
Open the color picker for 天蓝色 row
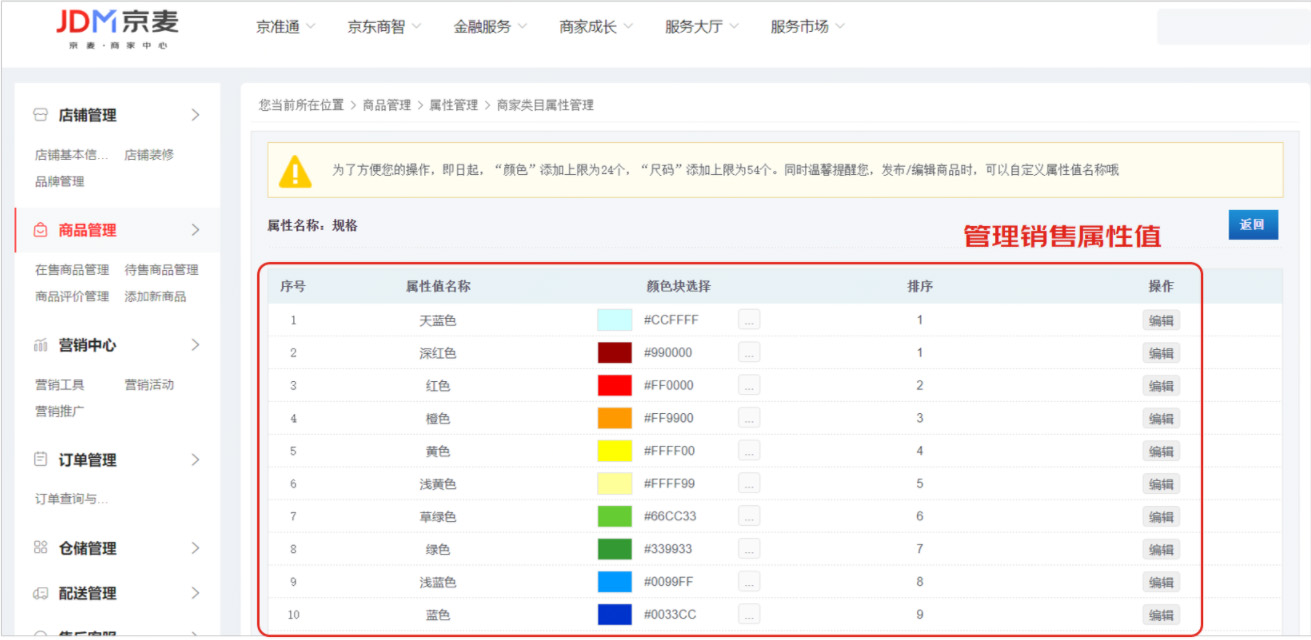748,319
